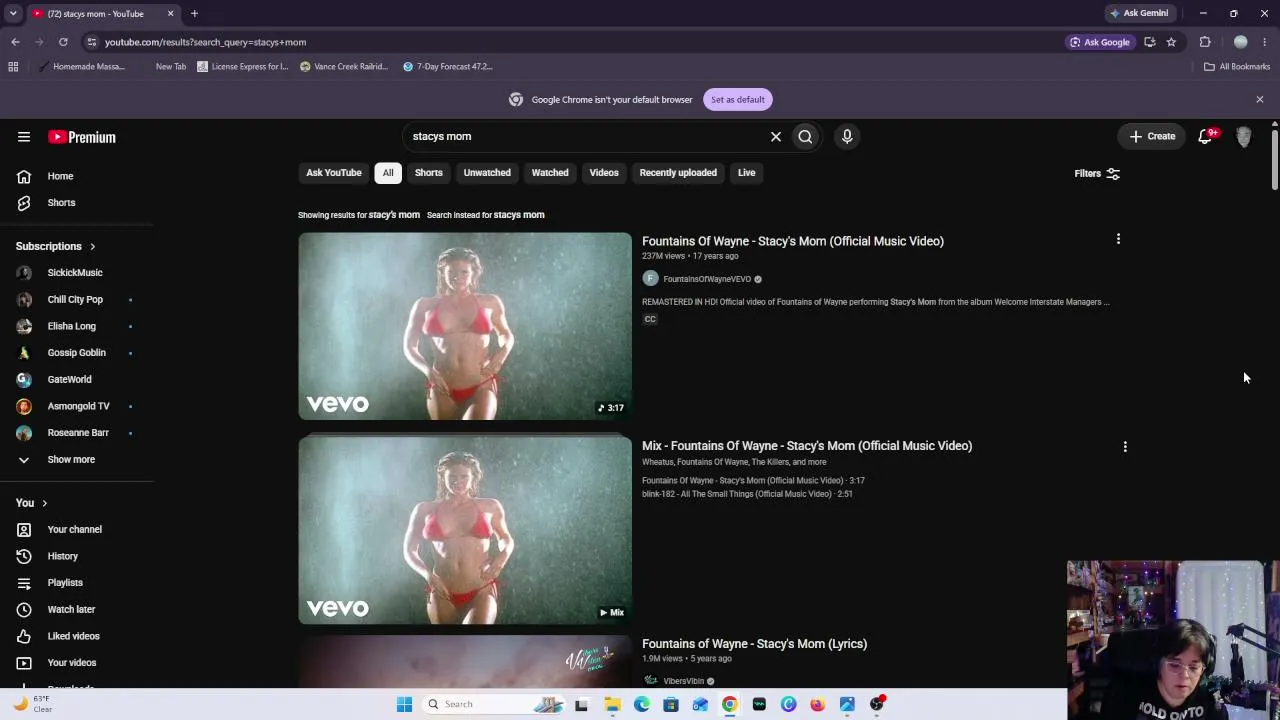Select the Shorts filter chip
The image size is (1280, 720).
[429, 173]
